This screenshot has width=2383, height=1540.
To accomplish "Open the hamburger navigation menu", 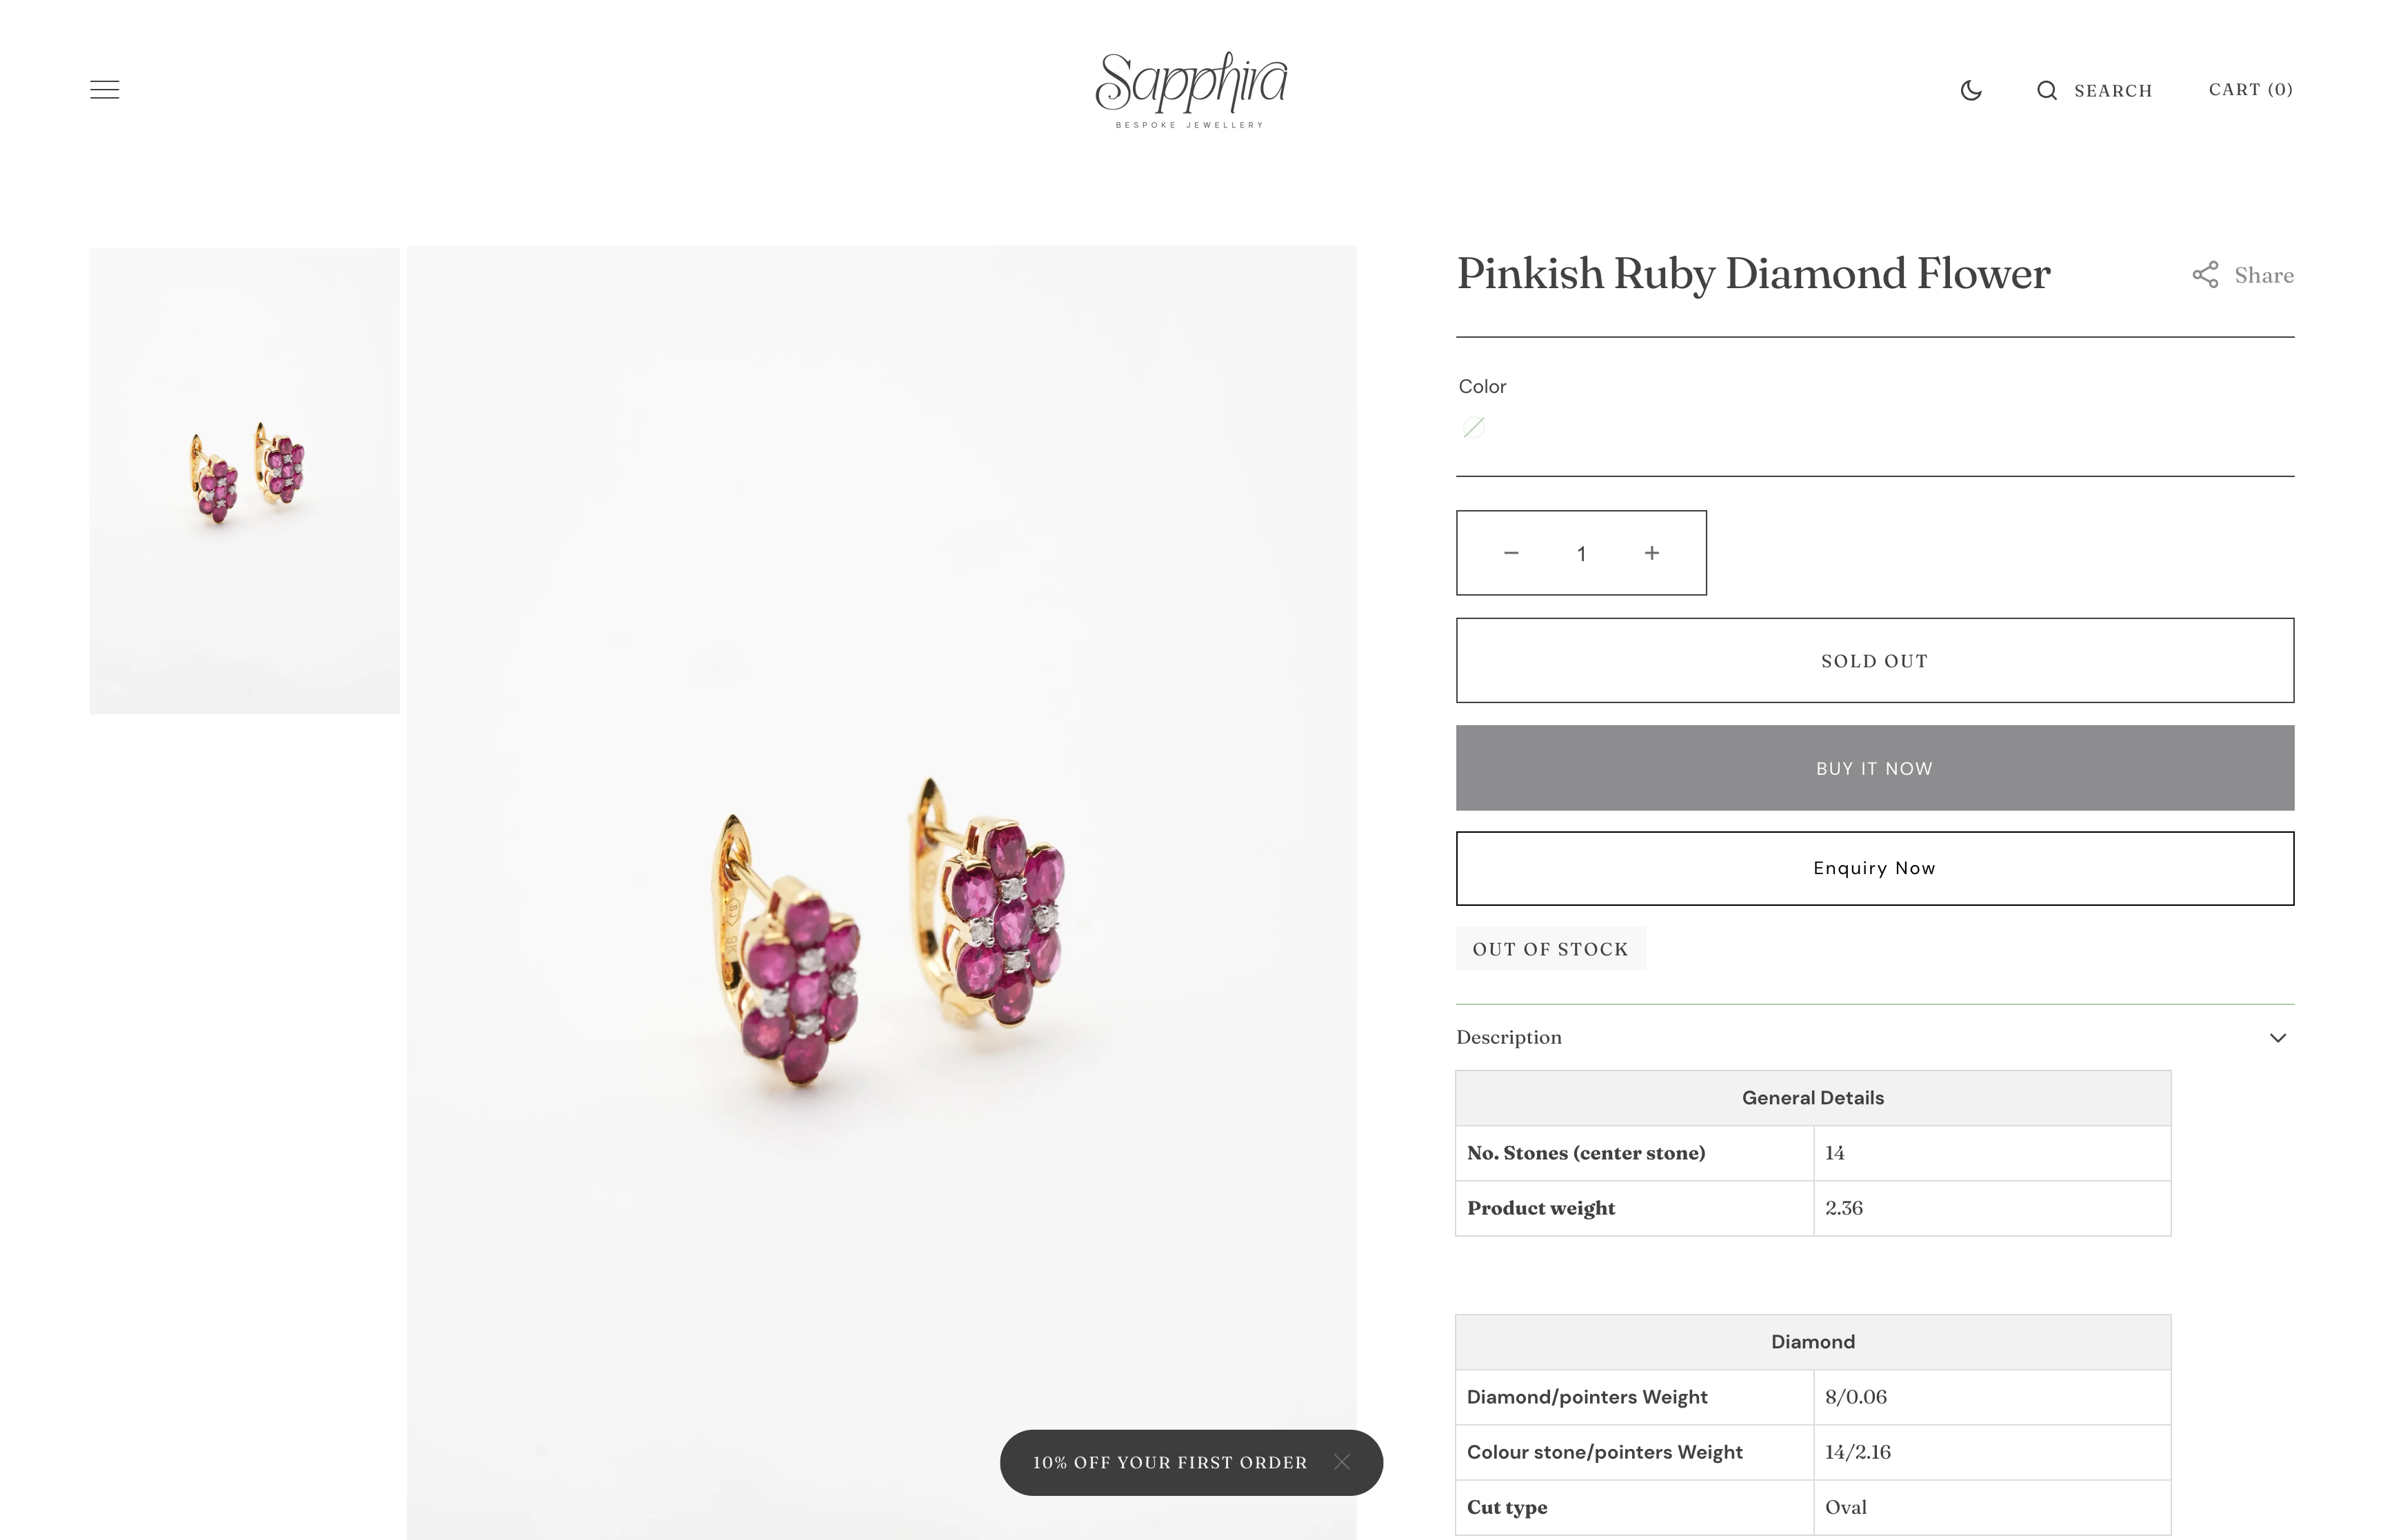I will [104, 89].
